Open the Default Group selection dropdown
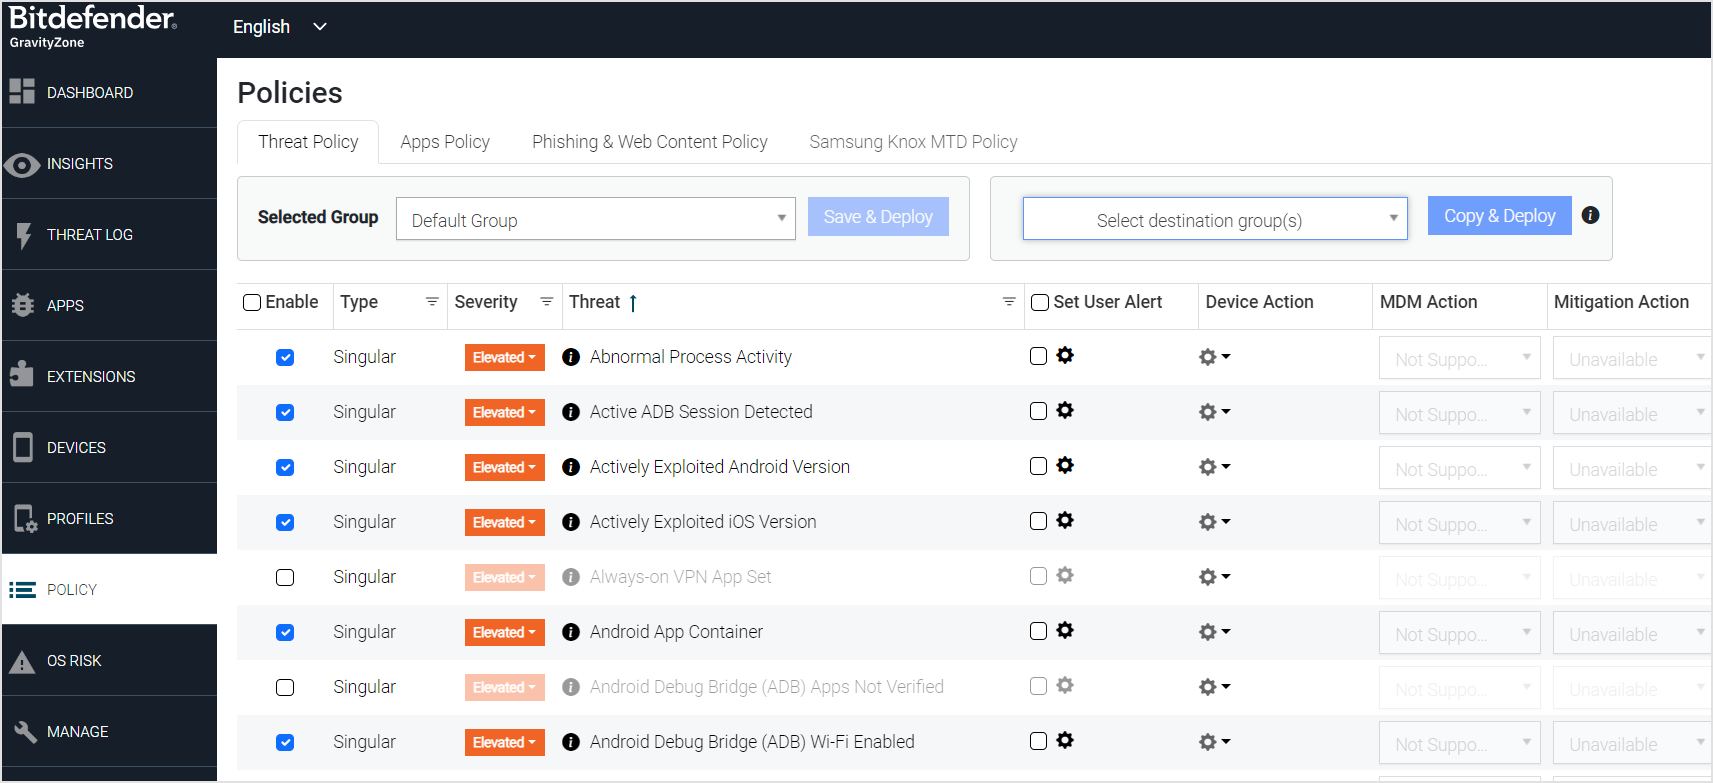This screenshot has height=783, width=1713. [x=595, y=219]
